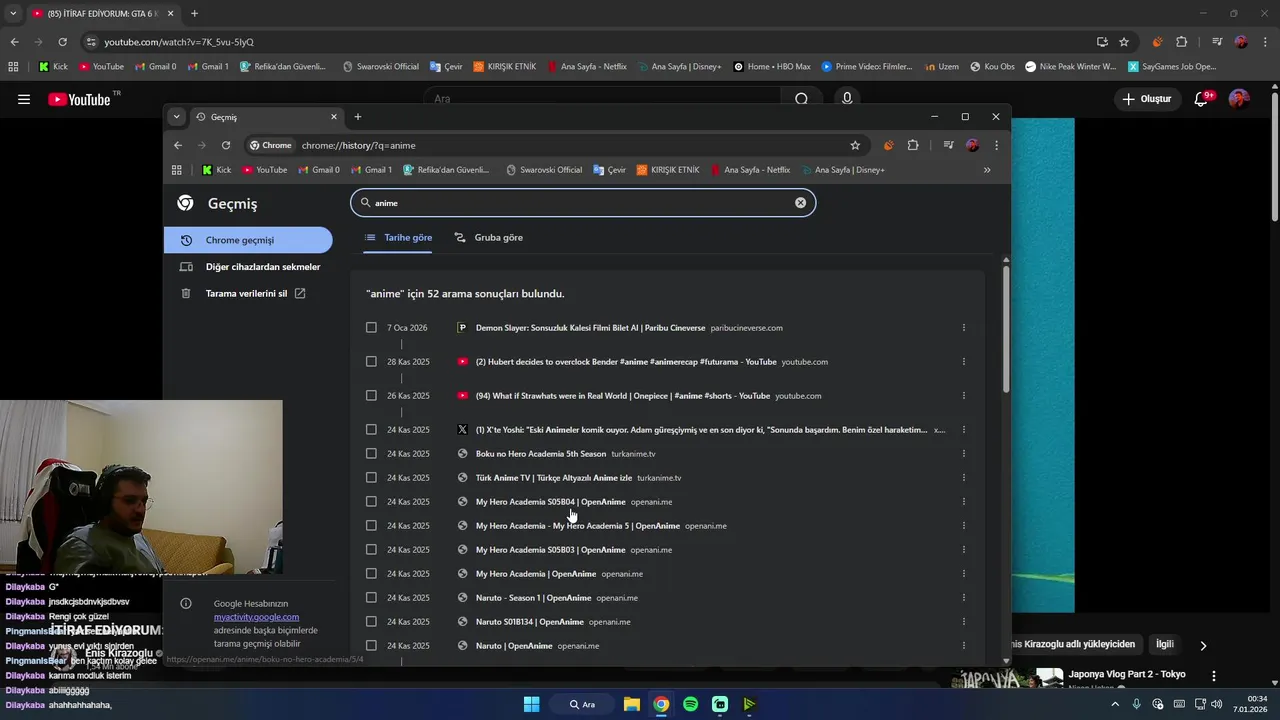Open Çevir bookmark in front window
This screenshot has width=1280, height=720.
609,170
